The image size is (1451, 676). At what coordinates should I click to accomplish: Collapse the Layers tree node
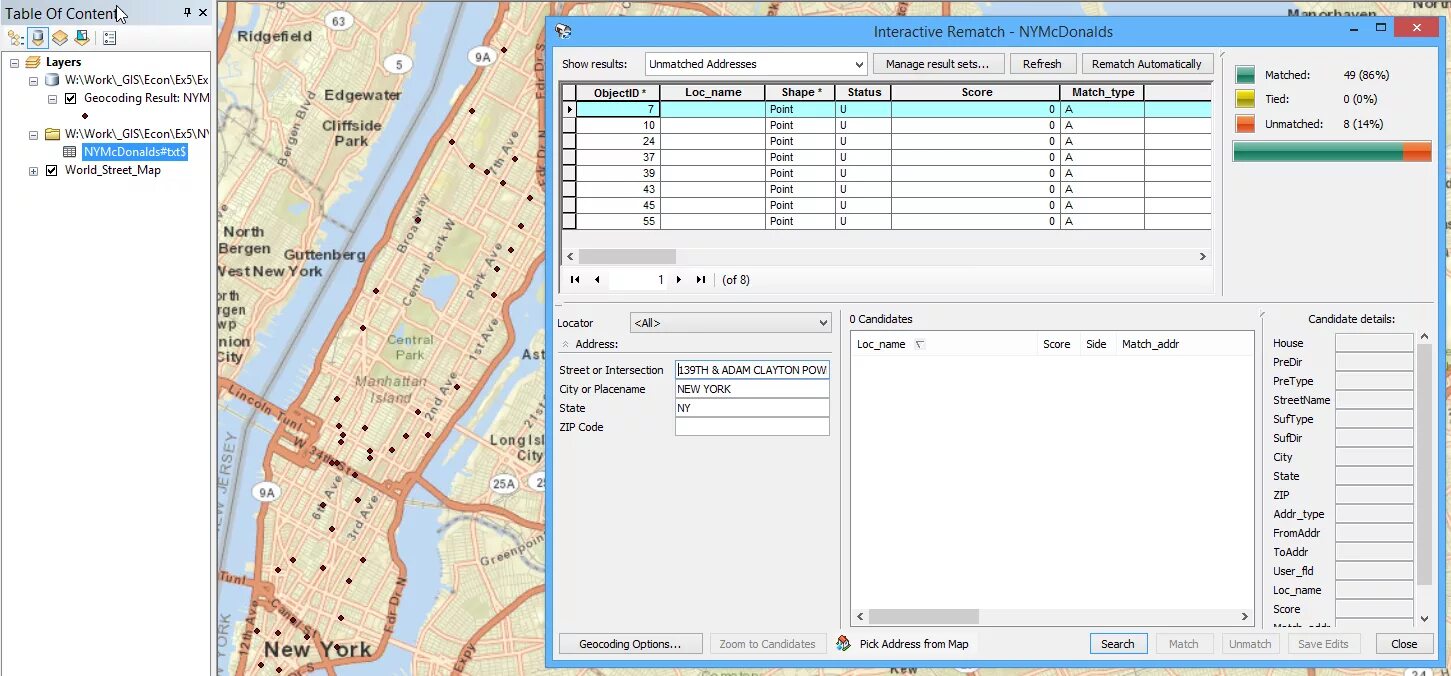(x=15, y=62)
